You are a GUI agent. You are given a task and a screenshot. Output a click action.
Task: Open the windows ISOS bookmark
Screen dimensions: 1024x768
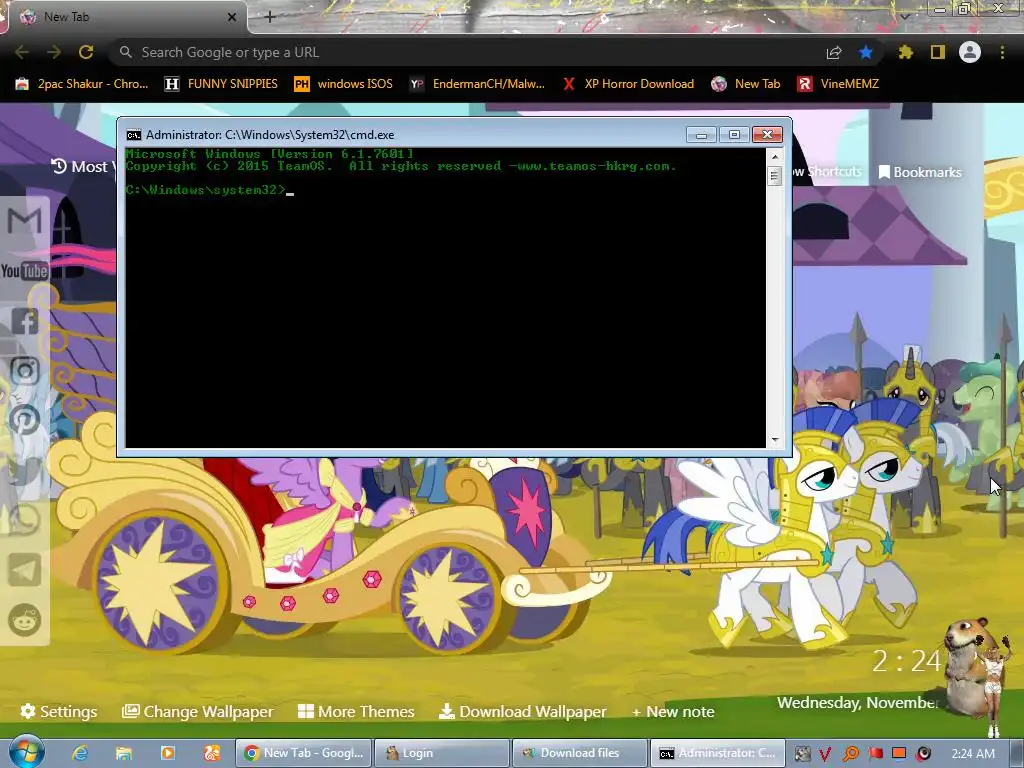click(344, 84)
